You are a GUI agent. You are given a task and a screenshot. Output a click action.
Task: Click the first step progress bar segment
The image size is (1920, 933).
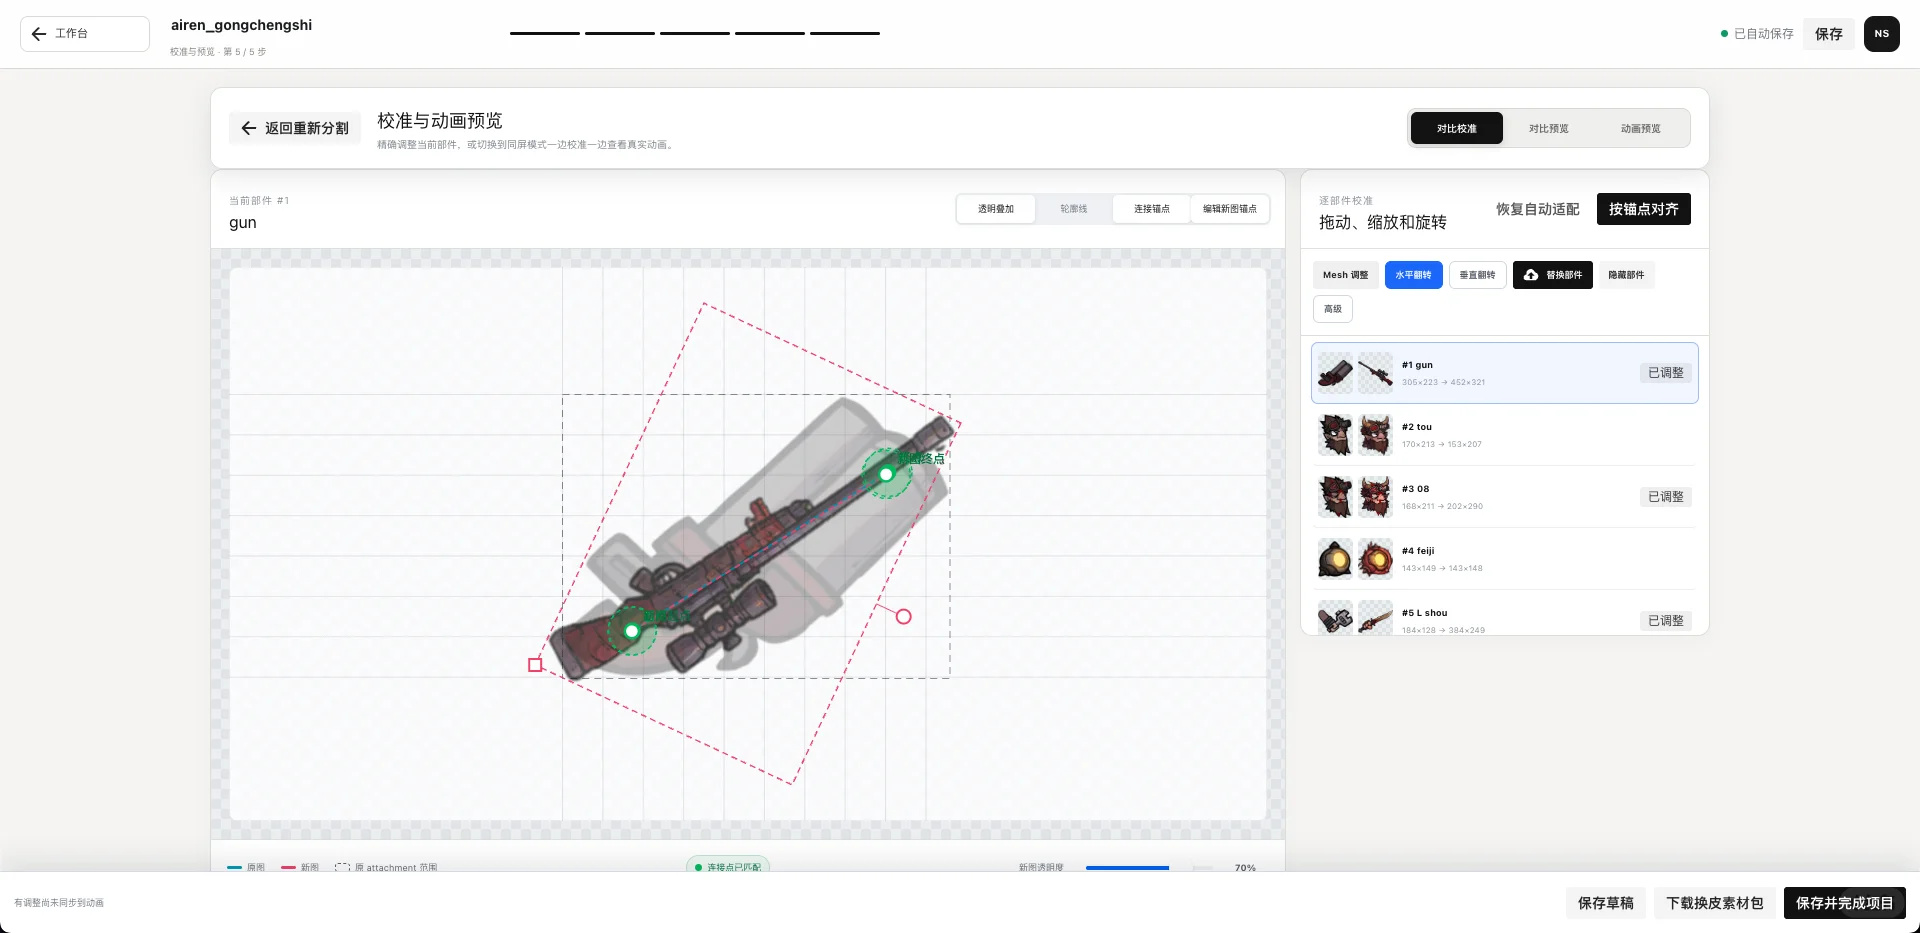coord(545,34)
